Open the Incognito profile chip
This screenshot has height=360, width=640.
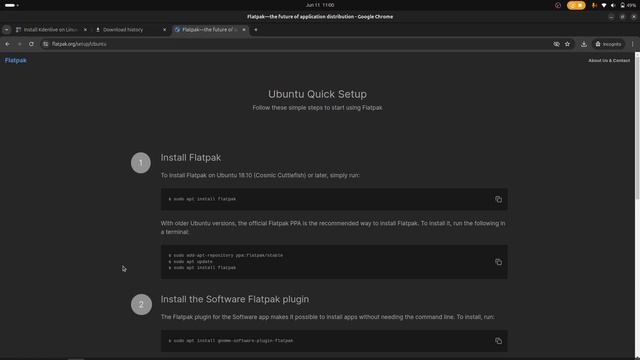click(x=608, y=44)
